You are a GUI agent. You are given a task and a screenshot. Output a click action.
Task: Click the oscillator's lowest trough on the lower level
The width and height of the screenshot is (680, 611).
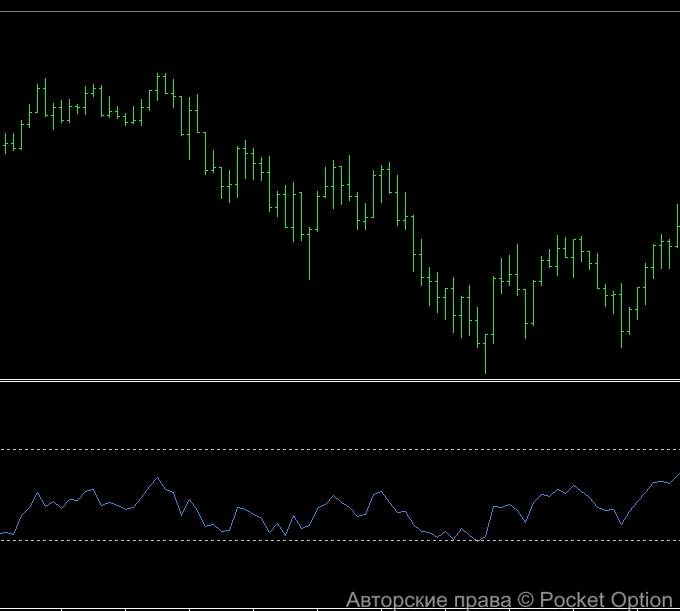click(x=481, y=539)
